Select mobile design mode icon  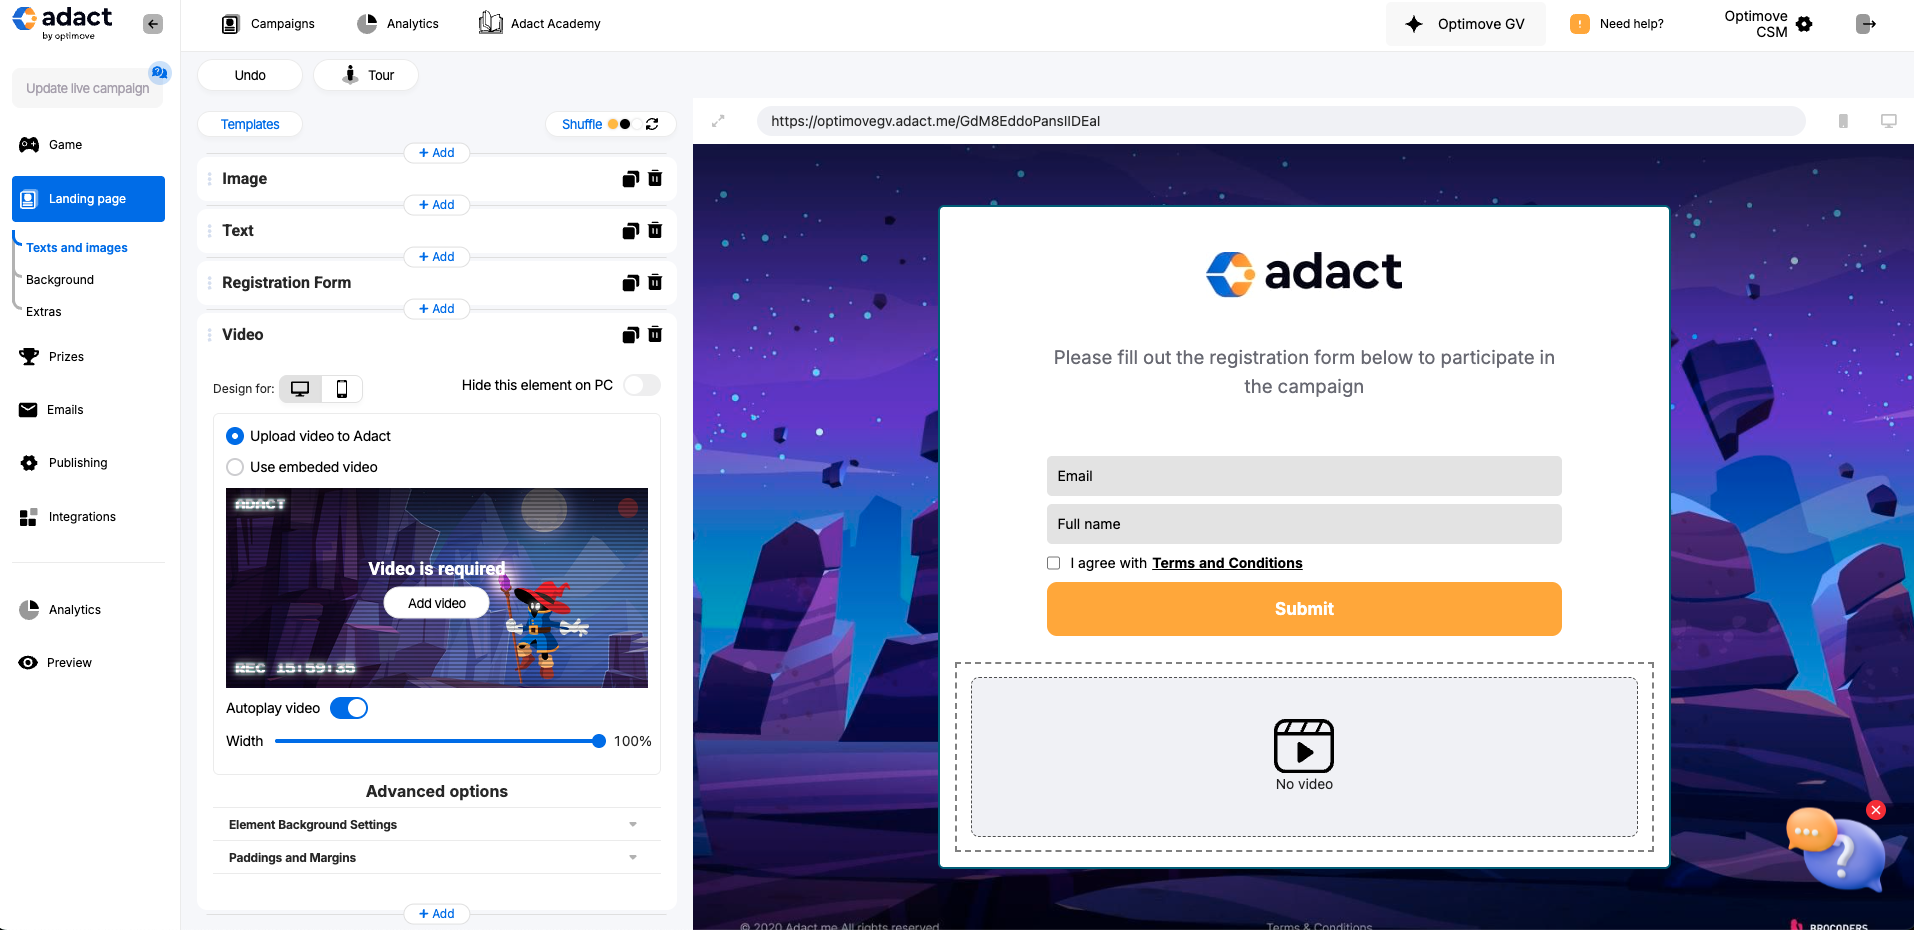pos(342,389)
